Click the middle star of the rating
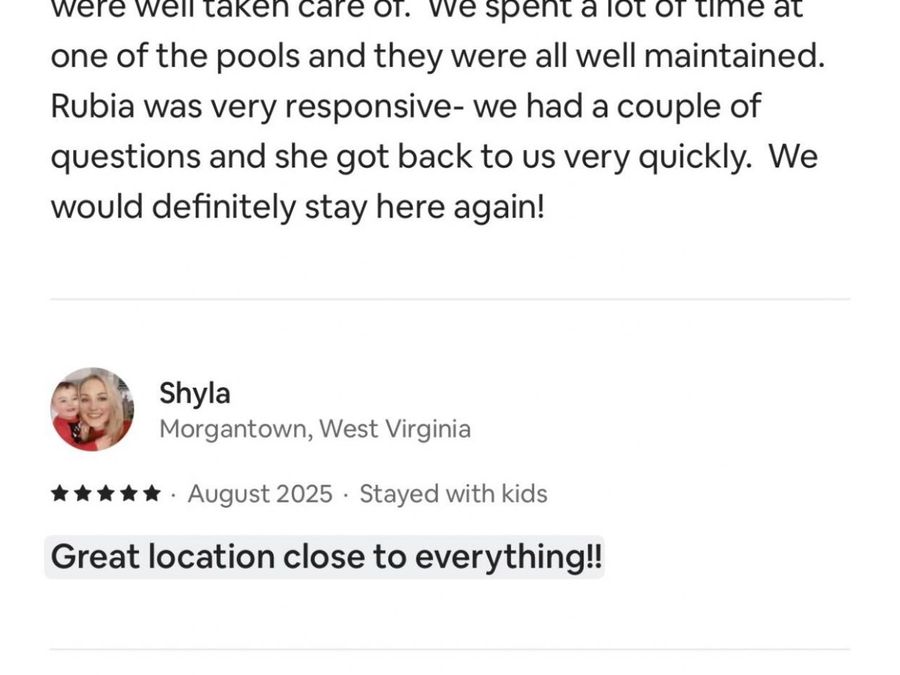 [x=106, y=493]
